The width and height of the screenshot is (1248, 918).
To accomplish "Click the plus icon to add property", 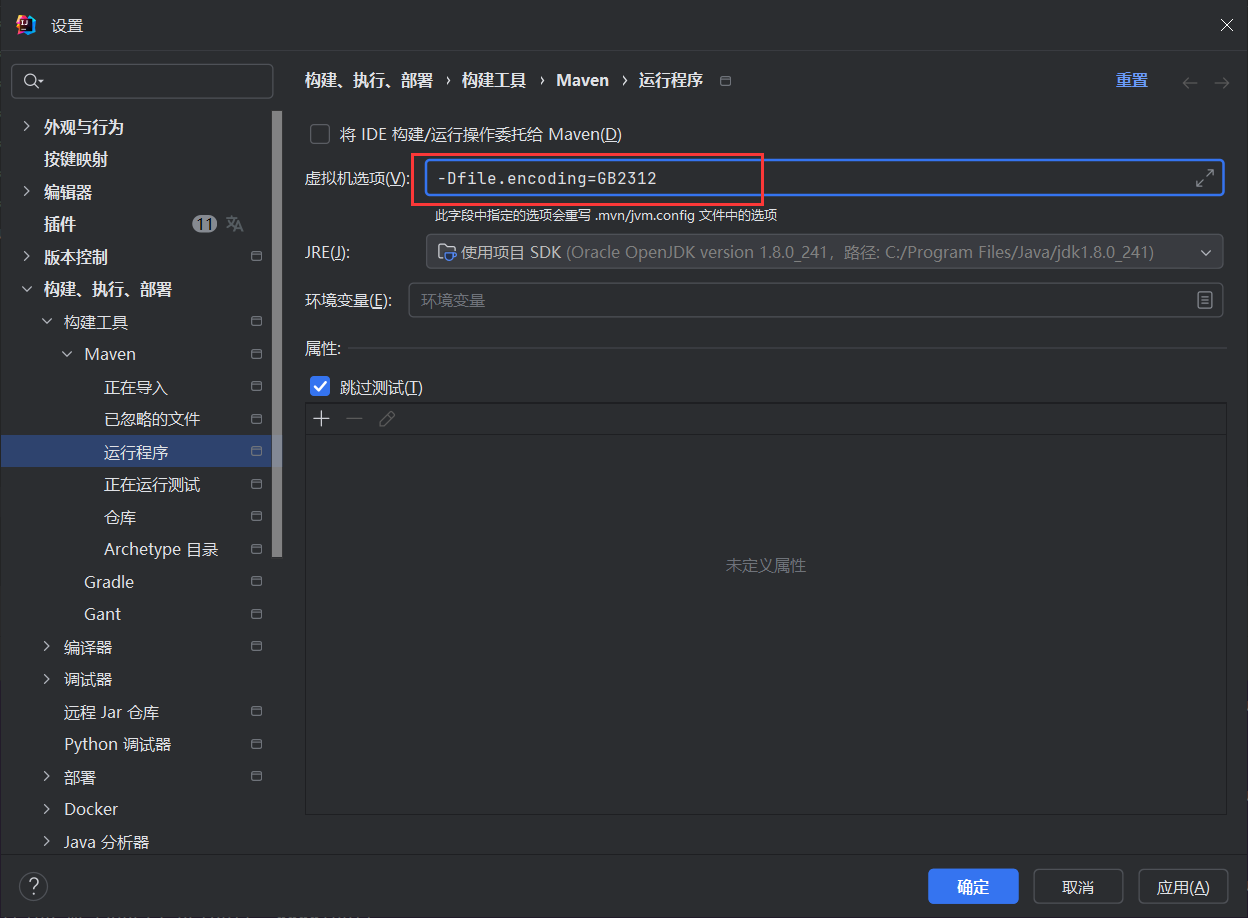I will pos(321,418).
